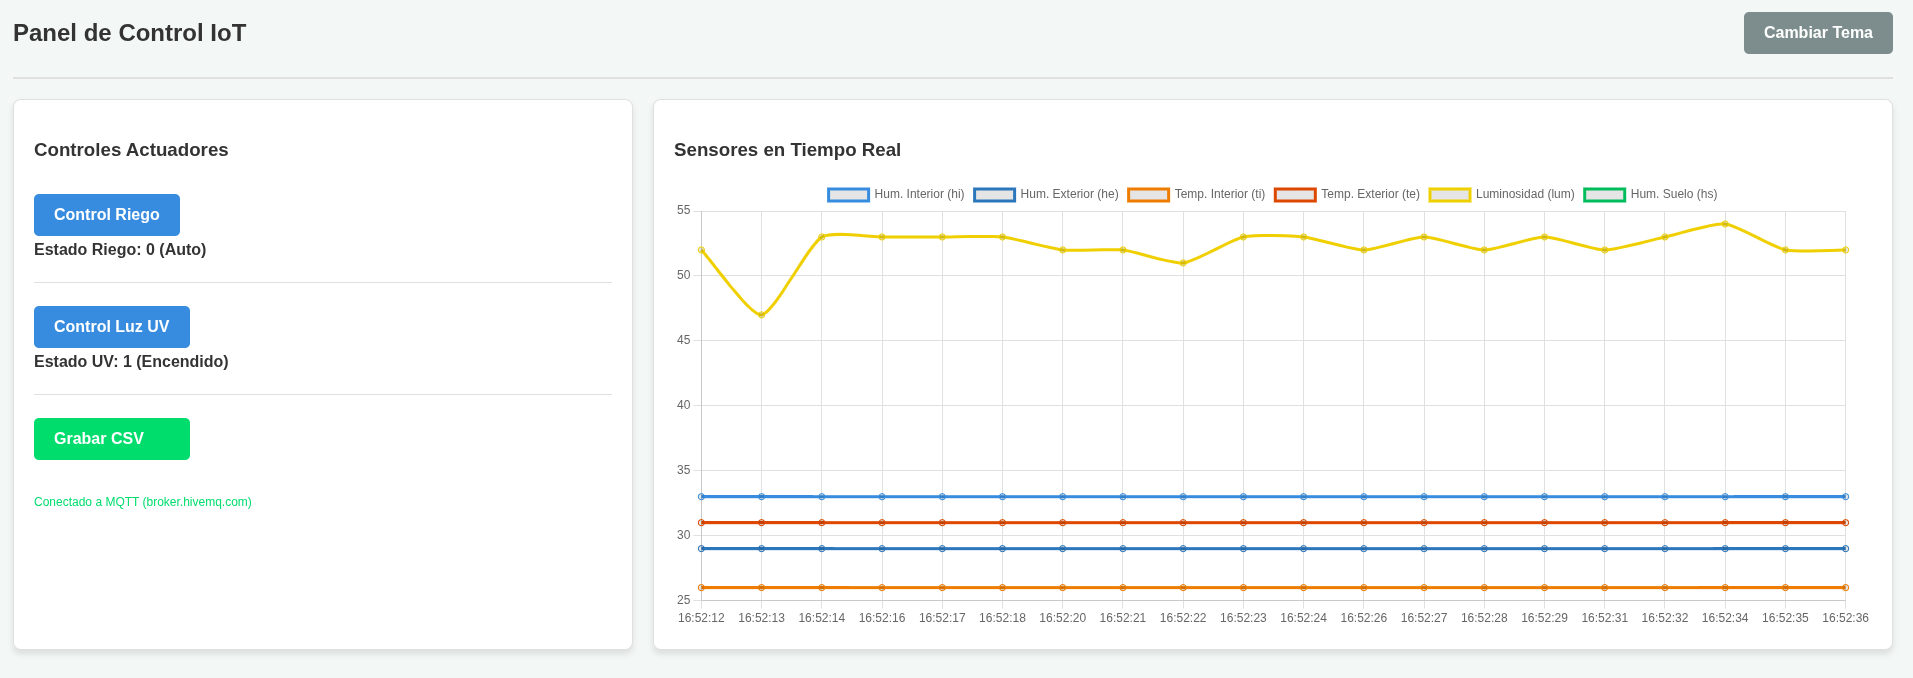Toggle Hum. Exterior (he) legend swatch
The width and height of the screenshot is (1913, 678).
[x=994, y=195]
